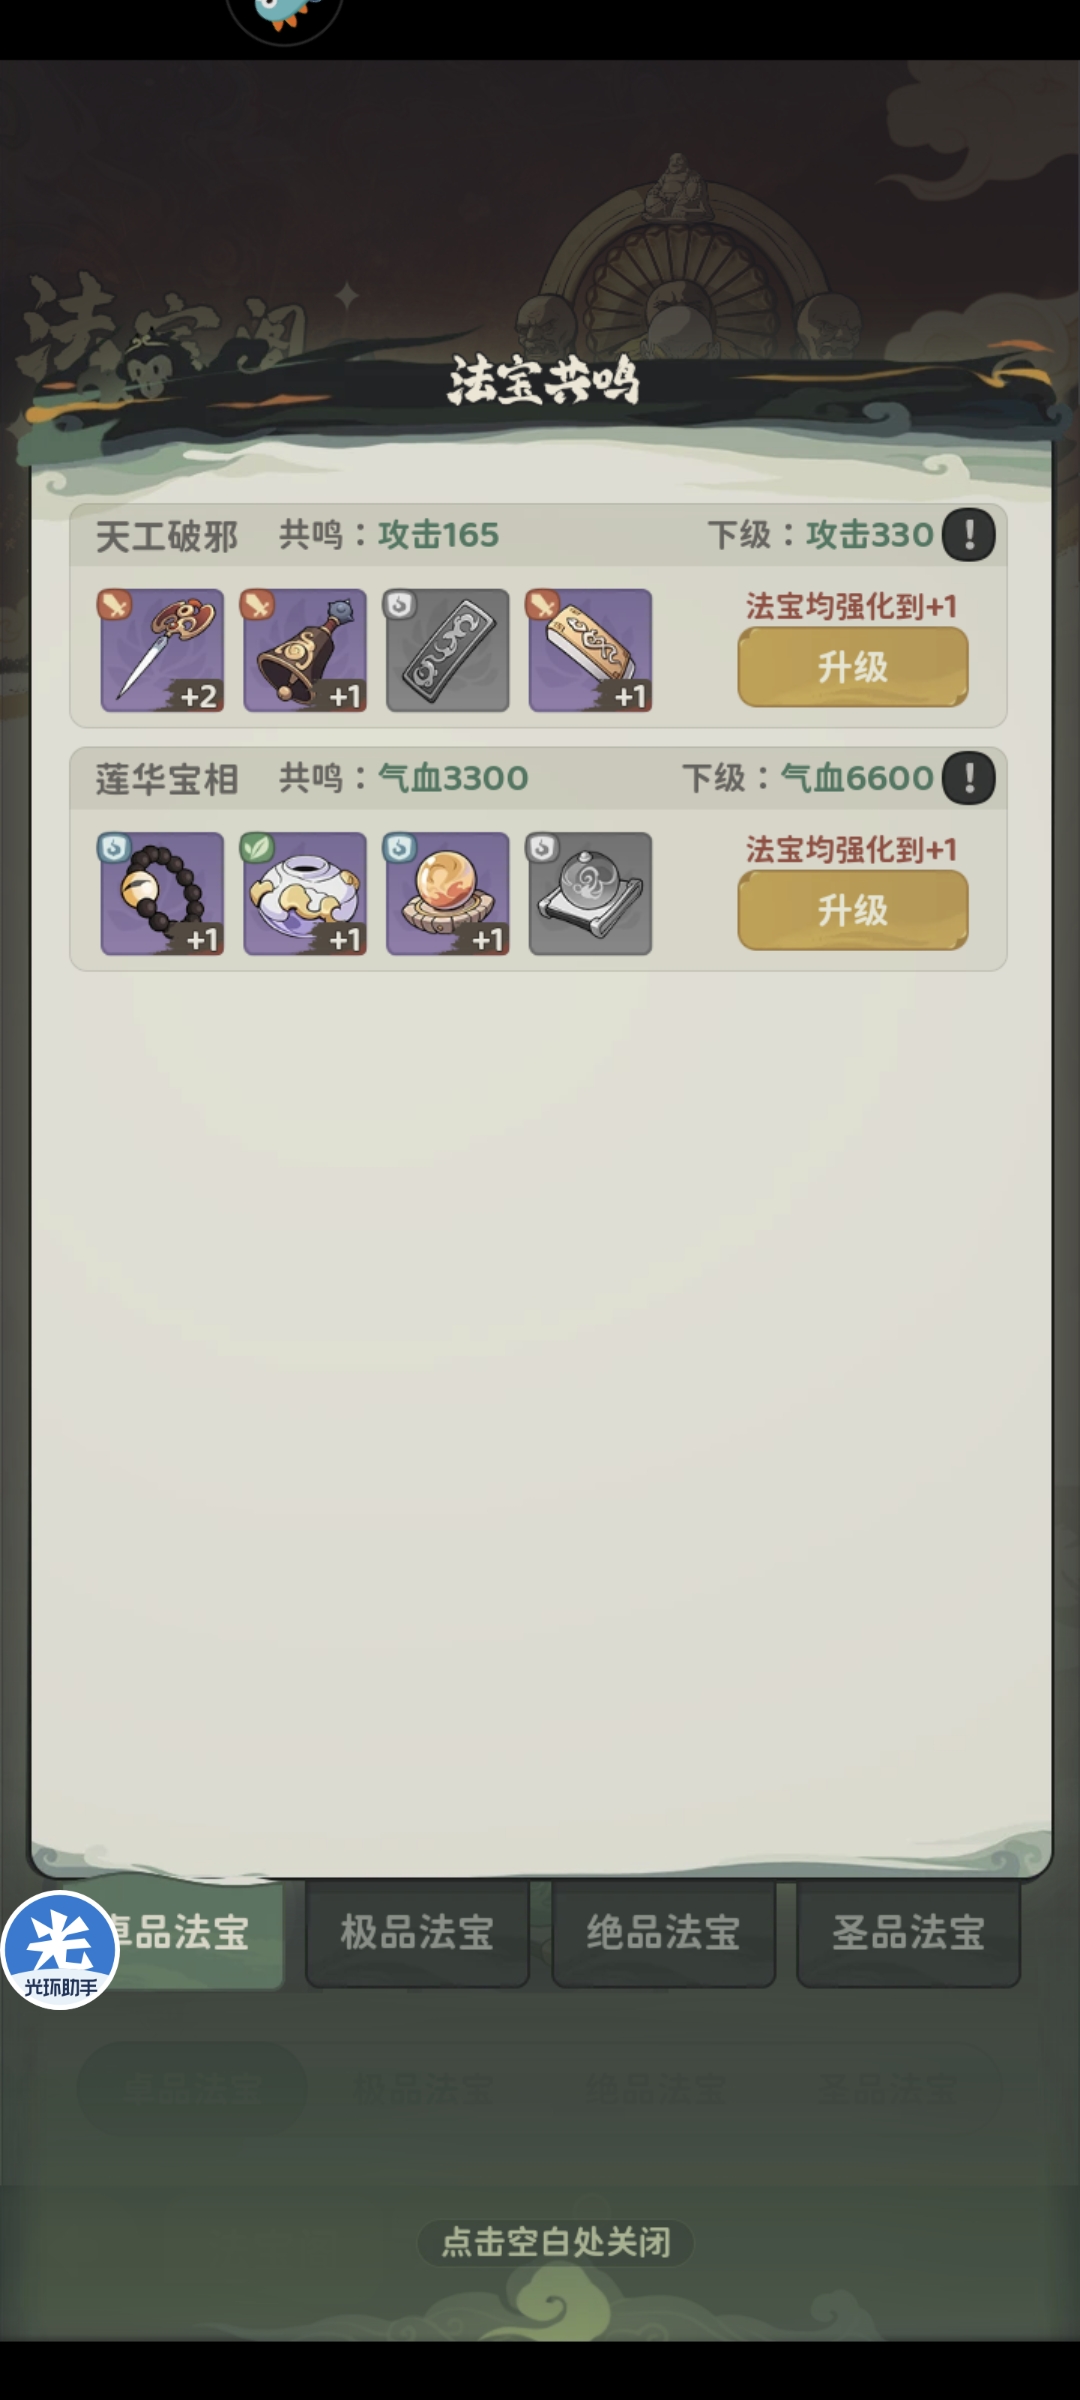This screenshot has width=1080, height=2400.
Task: Open the 光环助手 floating assistant
Action: [60, 1951]
